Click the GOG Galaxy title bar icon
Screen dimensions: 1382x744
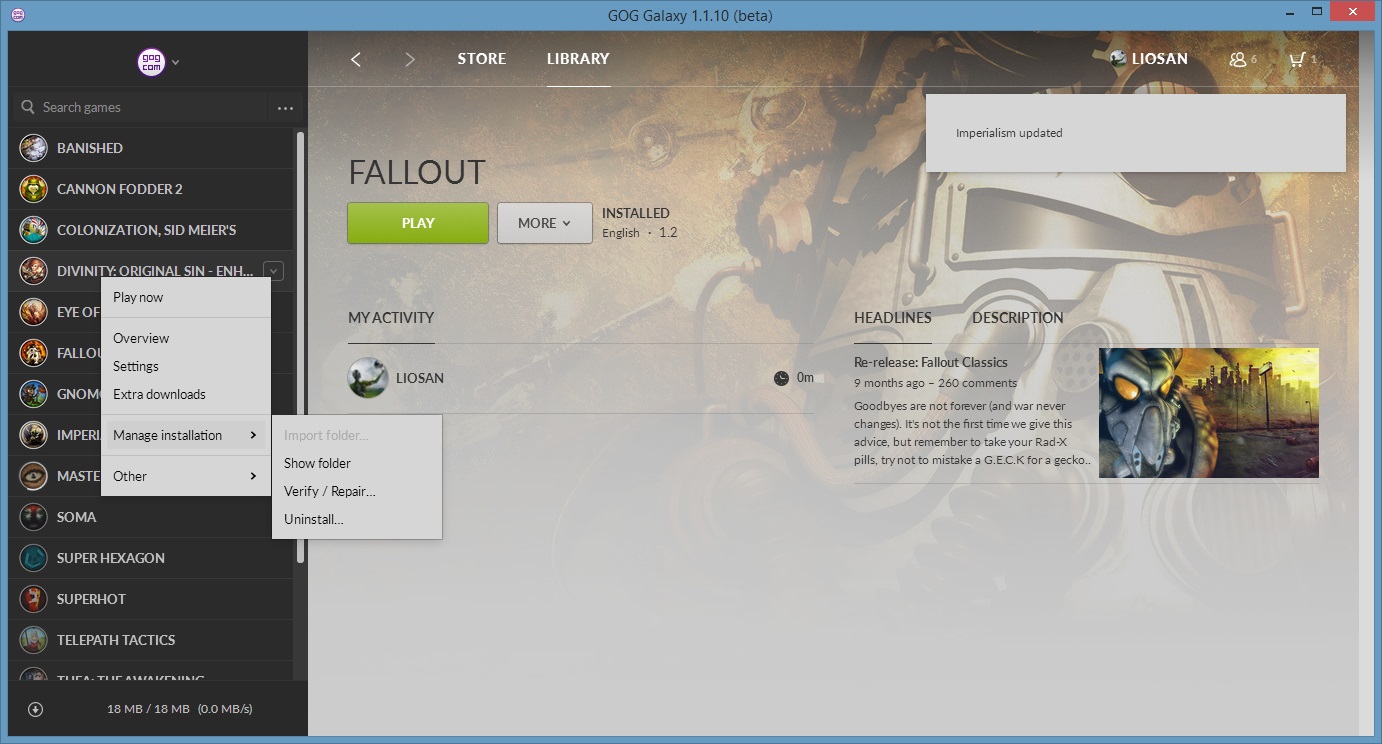click(x=17, y=15)
